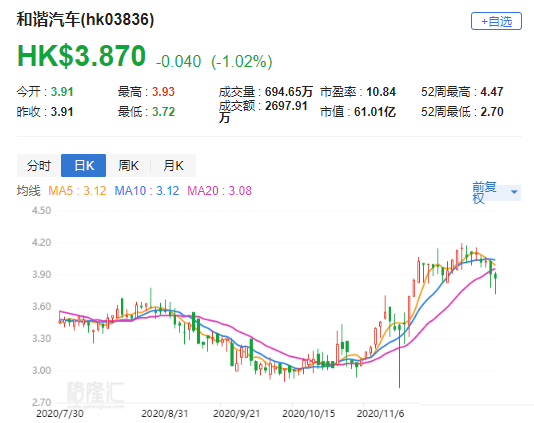Click the 最低 value 3.72
The height and width of the screenshot is (423, 534).
coord(163,112)
